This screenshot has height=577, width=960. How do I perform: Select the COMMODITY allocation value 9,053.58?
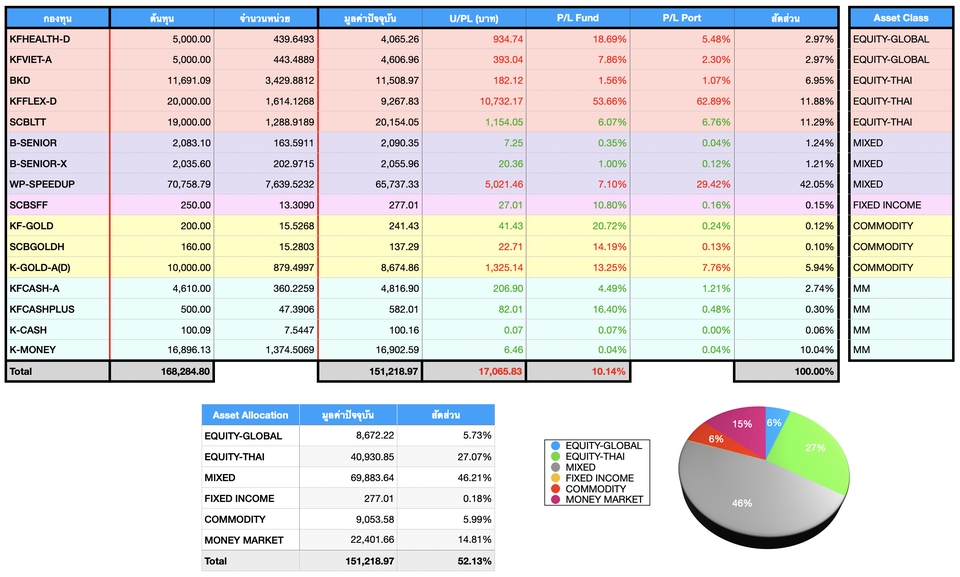point(348,519)
